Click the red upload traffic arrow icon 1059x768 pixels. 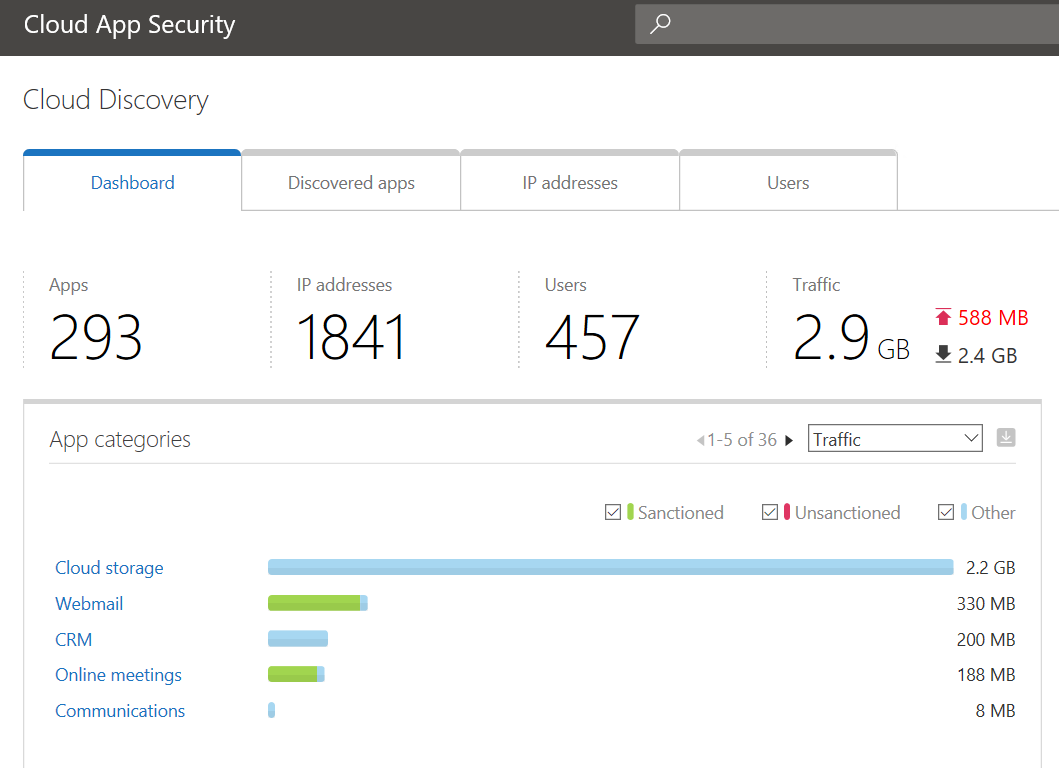943,317
